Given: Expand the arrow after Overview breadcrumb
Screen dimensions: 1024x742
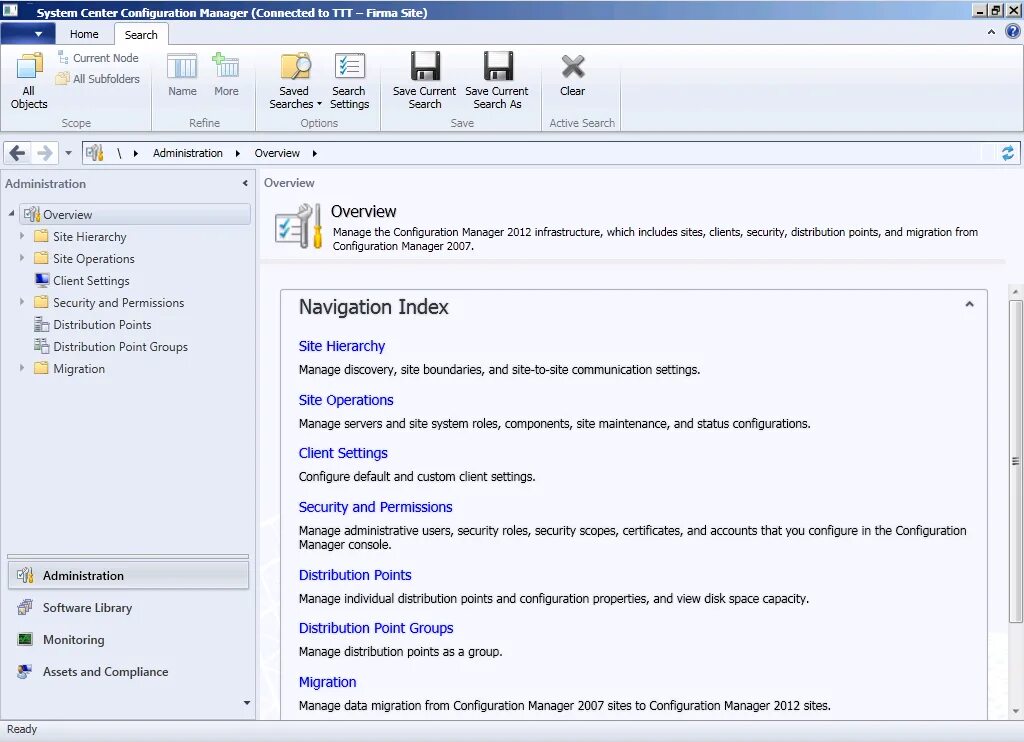Looking at the screenshot, I should (315, 153).
